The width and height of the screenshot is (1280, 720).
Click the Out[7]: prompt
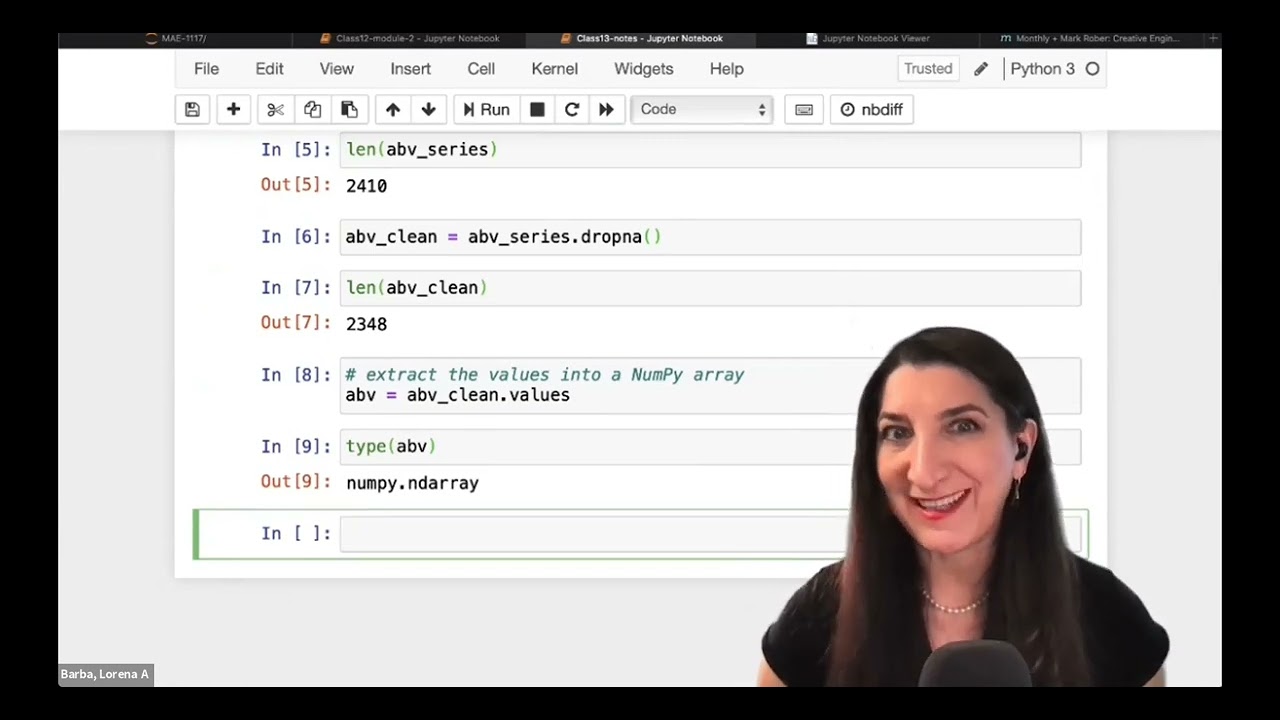pos(295,322)
